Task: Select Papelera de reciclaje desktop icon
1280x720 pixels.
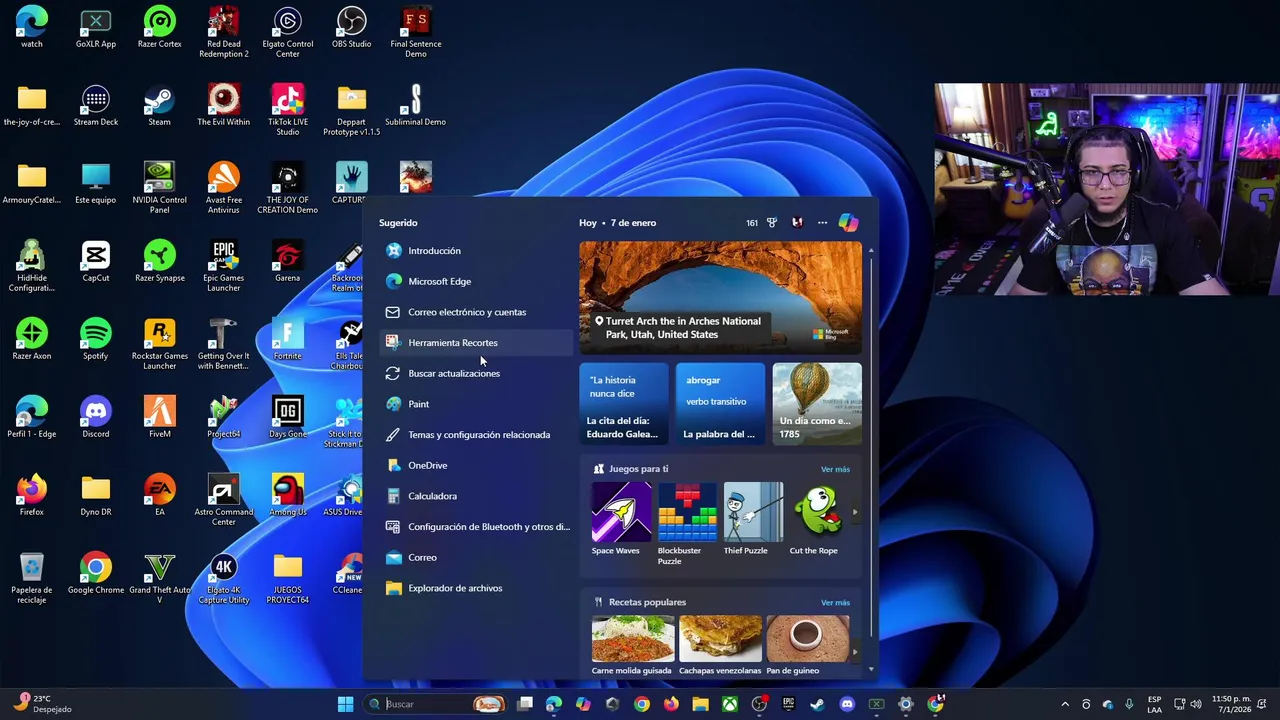Action: coord(31,579)
